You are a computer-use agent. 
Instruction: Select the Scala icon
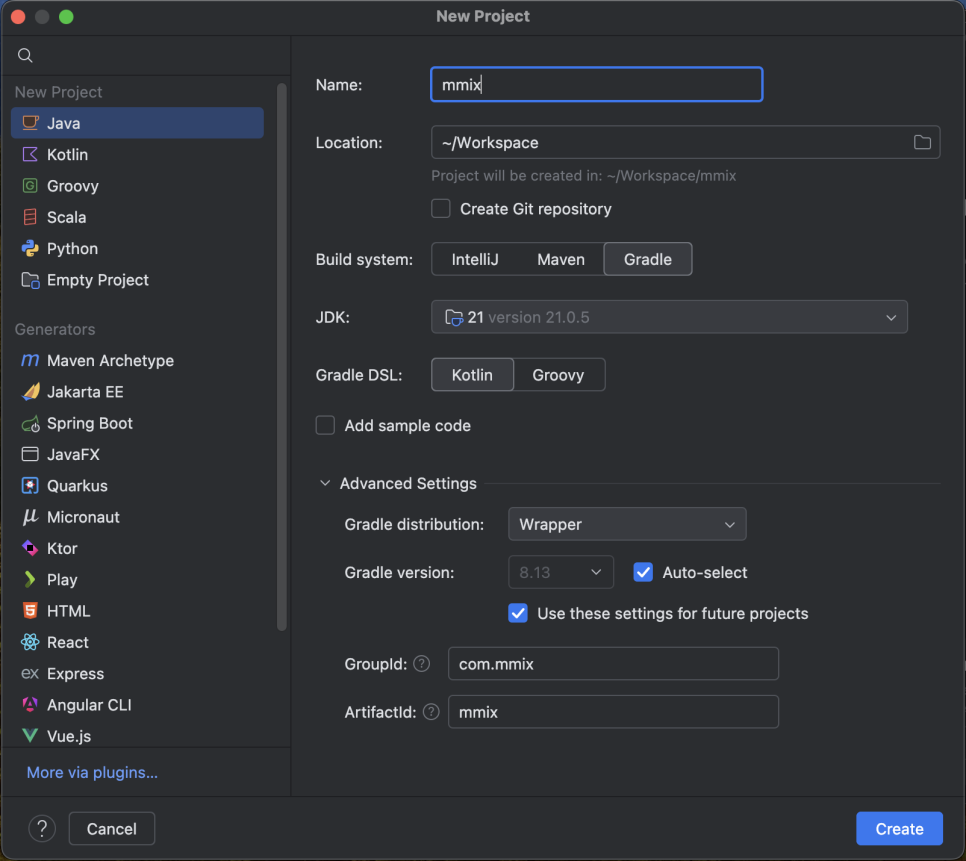[30, 217]
